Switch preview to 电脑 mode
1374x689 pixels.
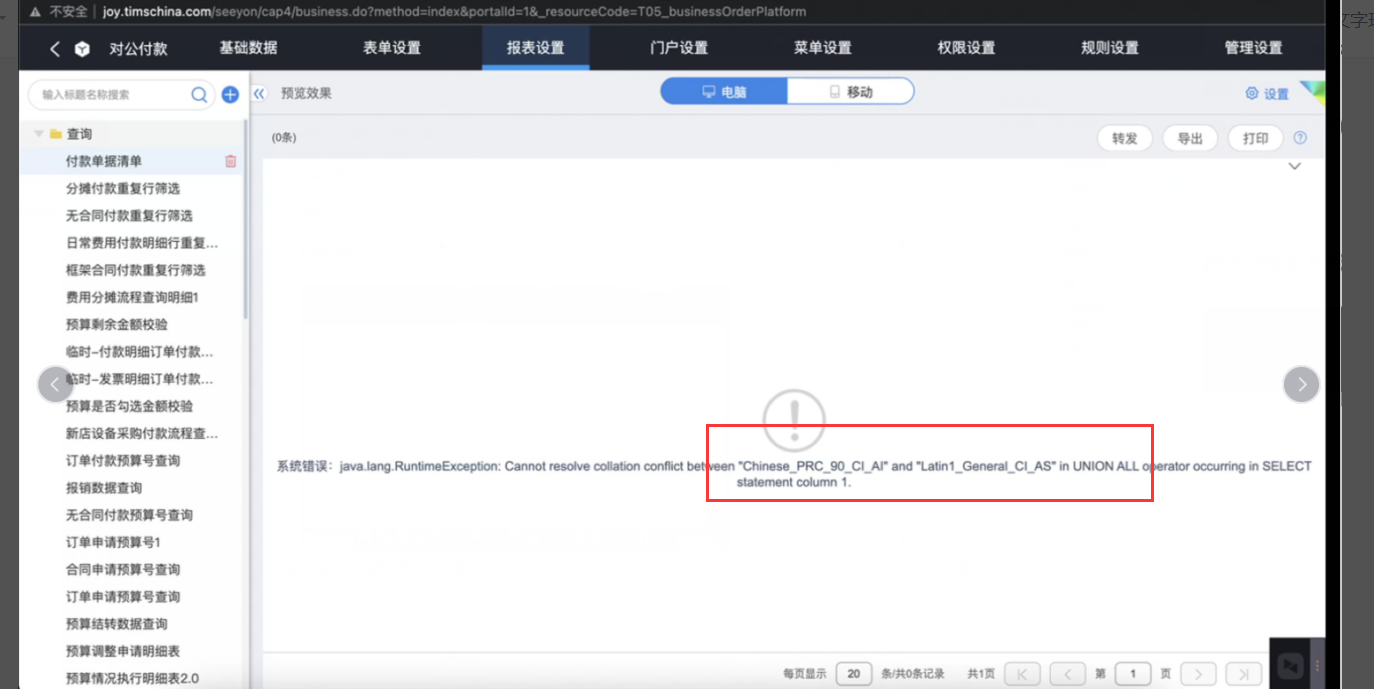[x=724, y=92]
